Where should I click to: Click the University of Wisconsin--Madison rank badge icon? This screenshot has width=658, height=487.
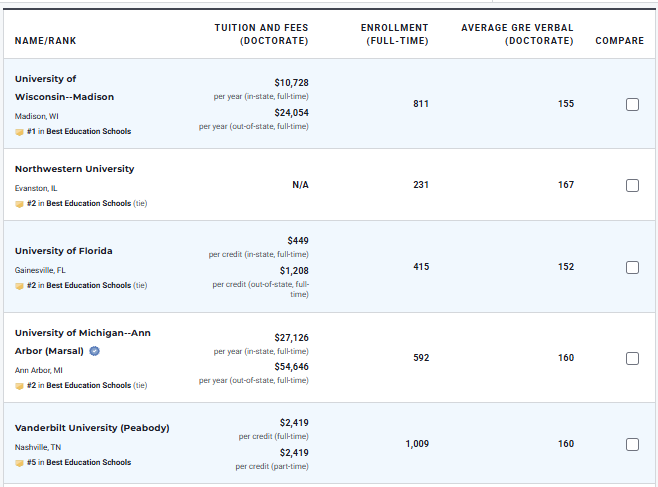(19, 131)
